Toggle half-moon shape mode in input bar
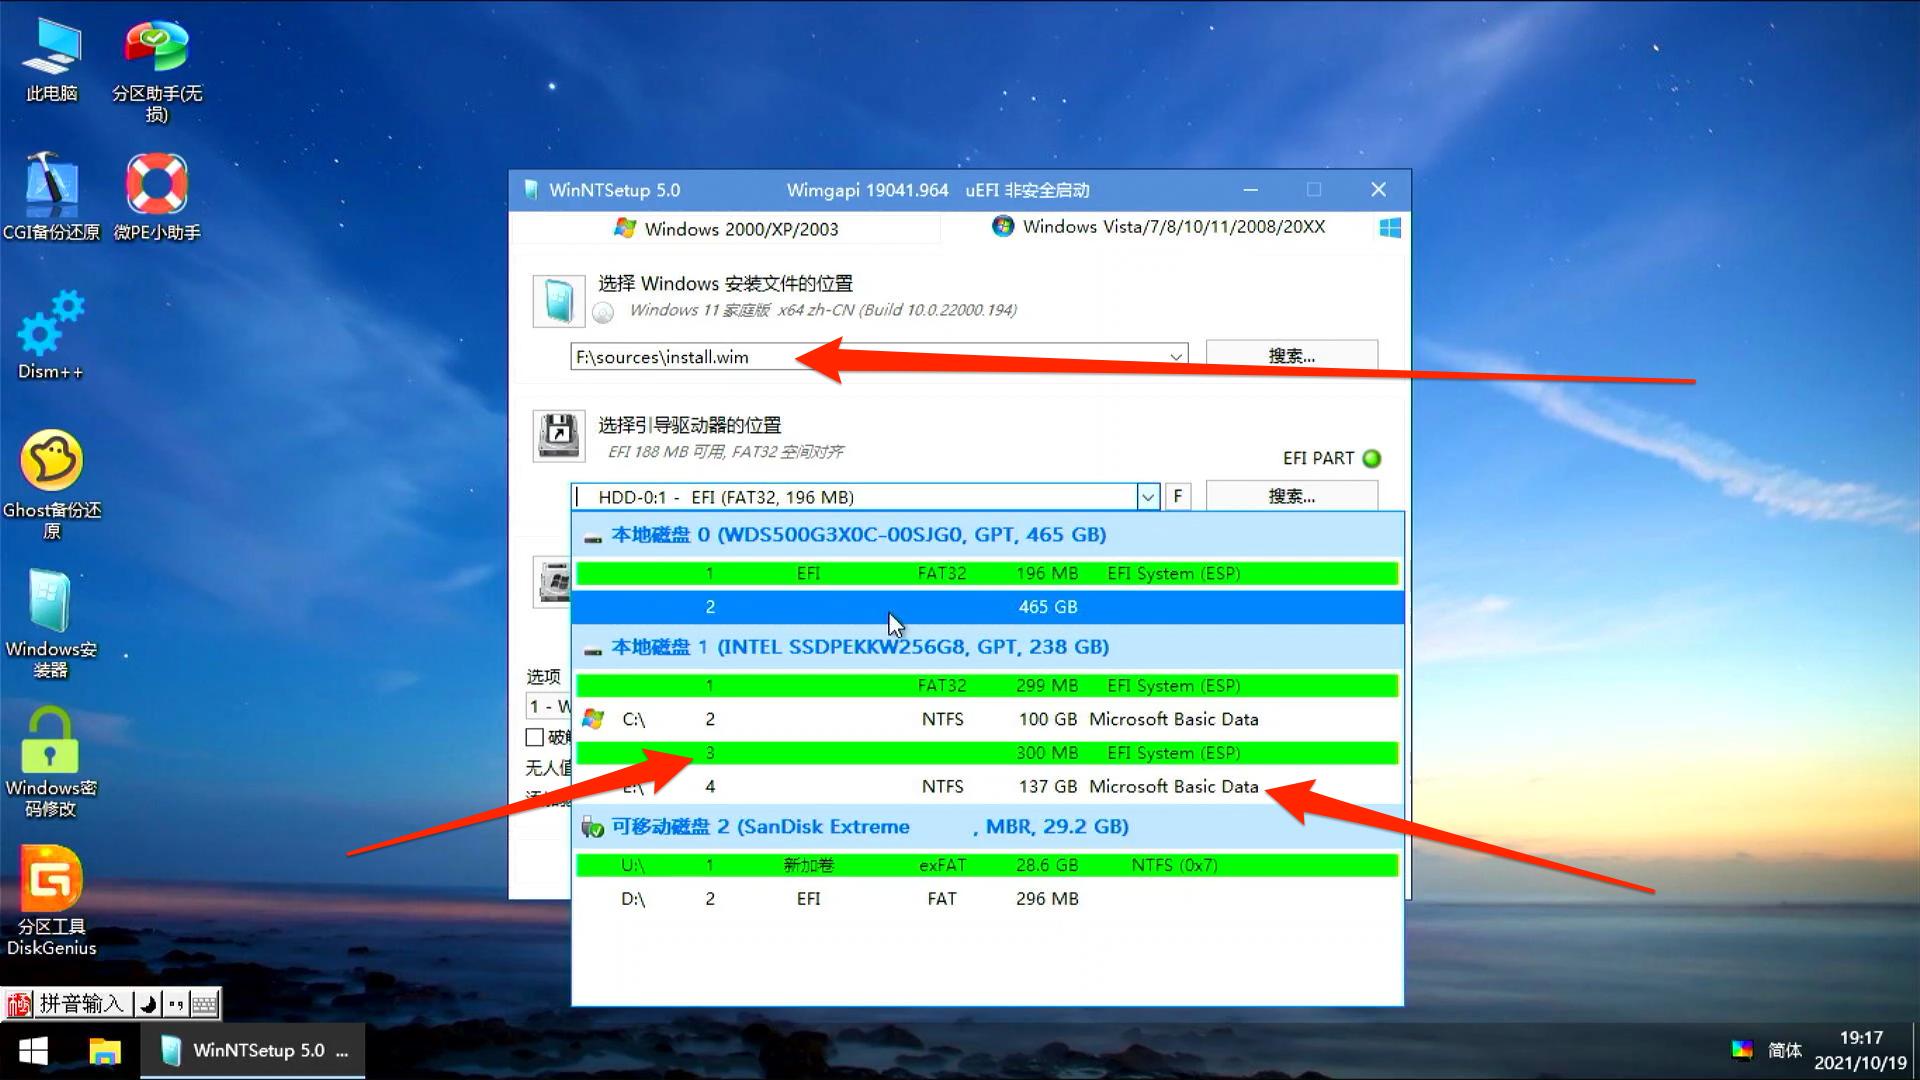 tap(146, 1002)
